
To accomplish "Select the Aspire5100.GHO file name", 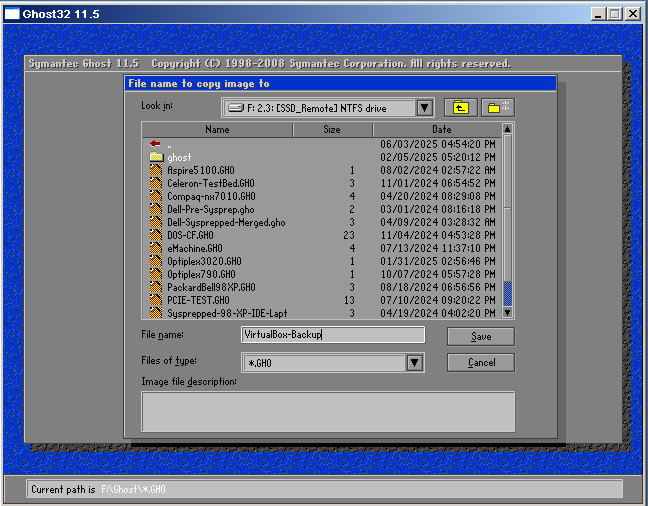I will coord(201,170).
